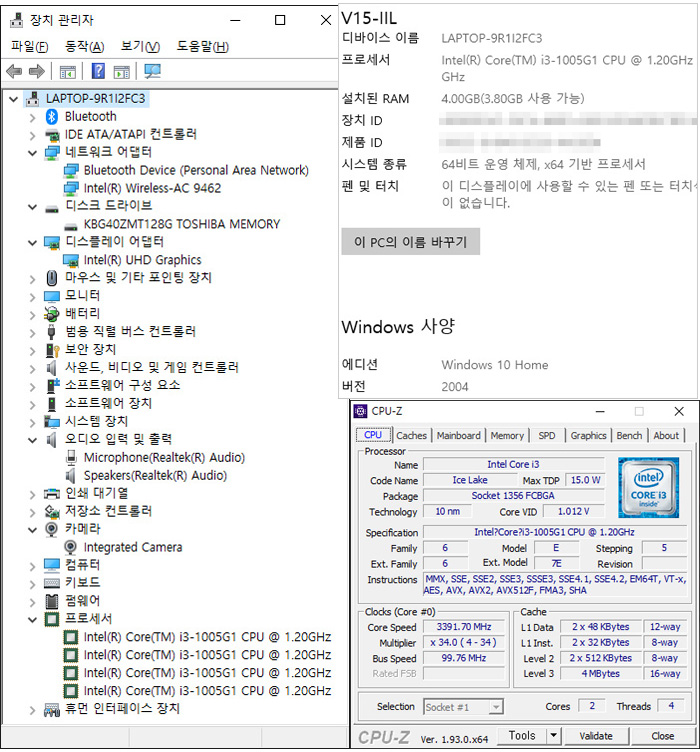Click the Core Speed 3391.70 MHz field
The width and height of the screenshot is (700, 752).
pyautogui.click(x=464, y=627)
